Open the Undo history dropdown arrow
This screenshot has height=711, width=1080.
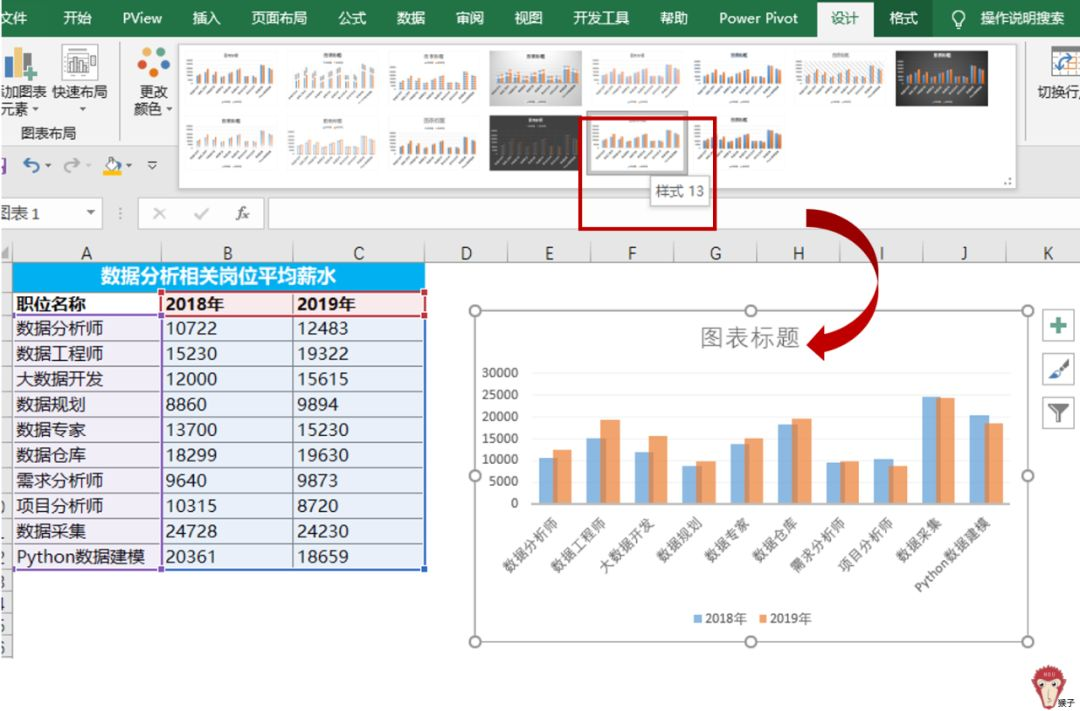[49, 166]
